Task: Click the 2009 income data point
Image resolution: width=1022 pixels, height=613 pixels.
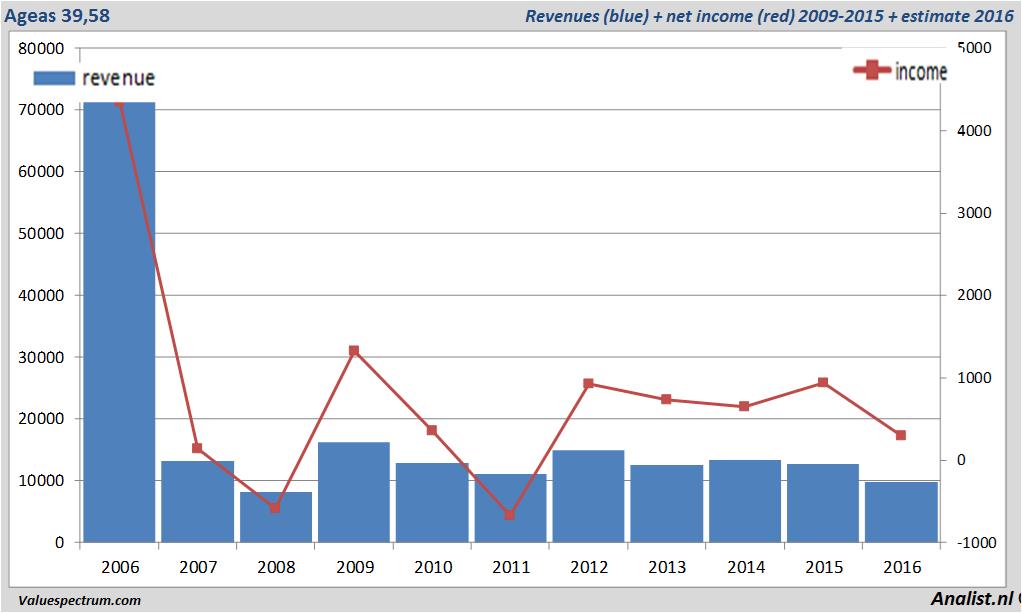Action: 354,351
